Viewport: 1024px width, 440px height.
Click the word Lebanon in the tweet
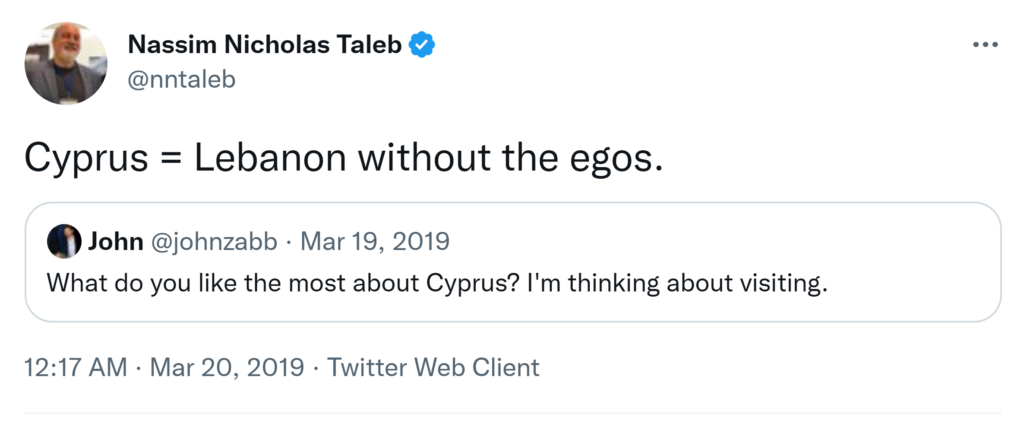tap(266, 159)
